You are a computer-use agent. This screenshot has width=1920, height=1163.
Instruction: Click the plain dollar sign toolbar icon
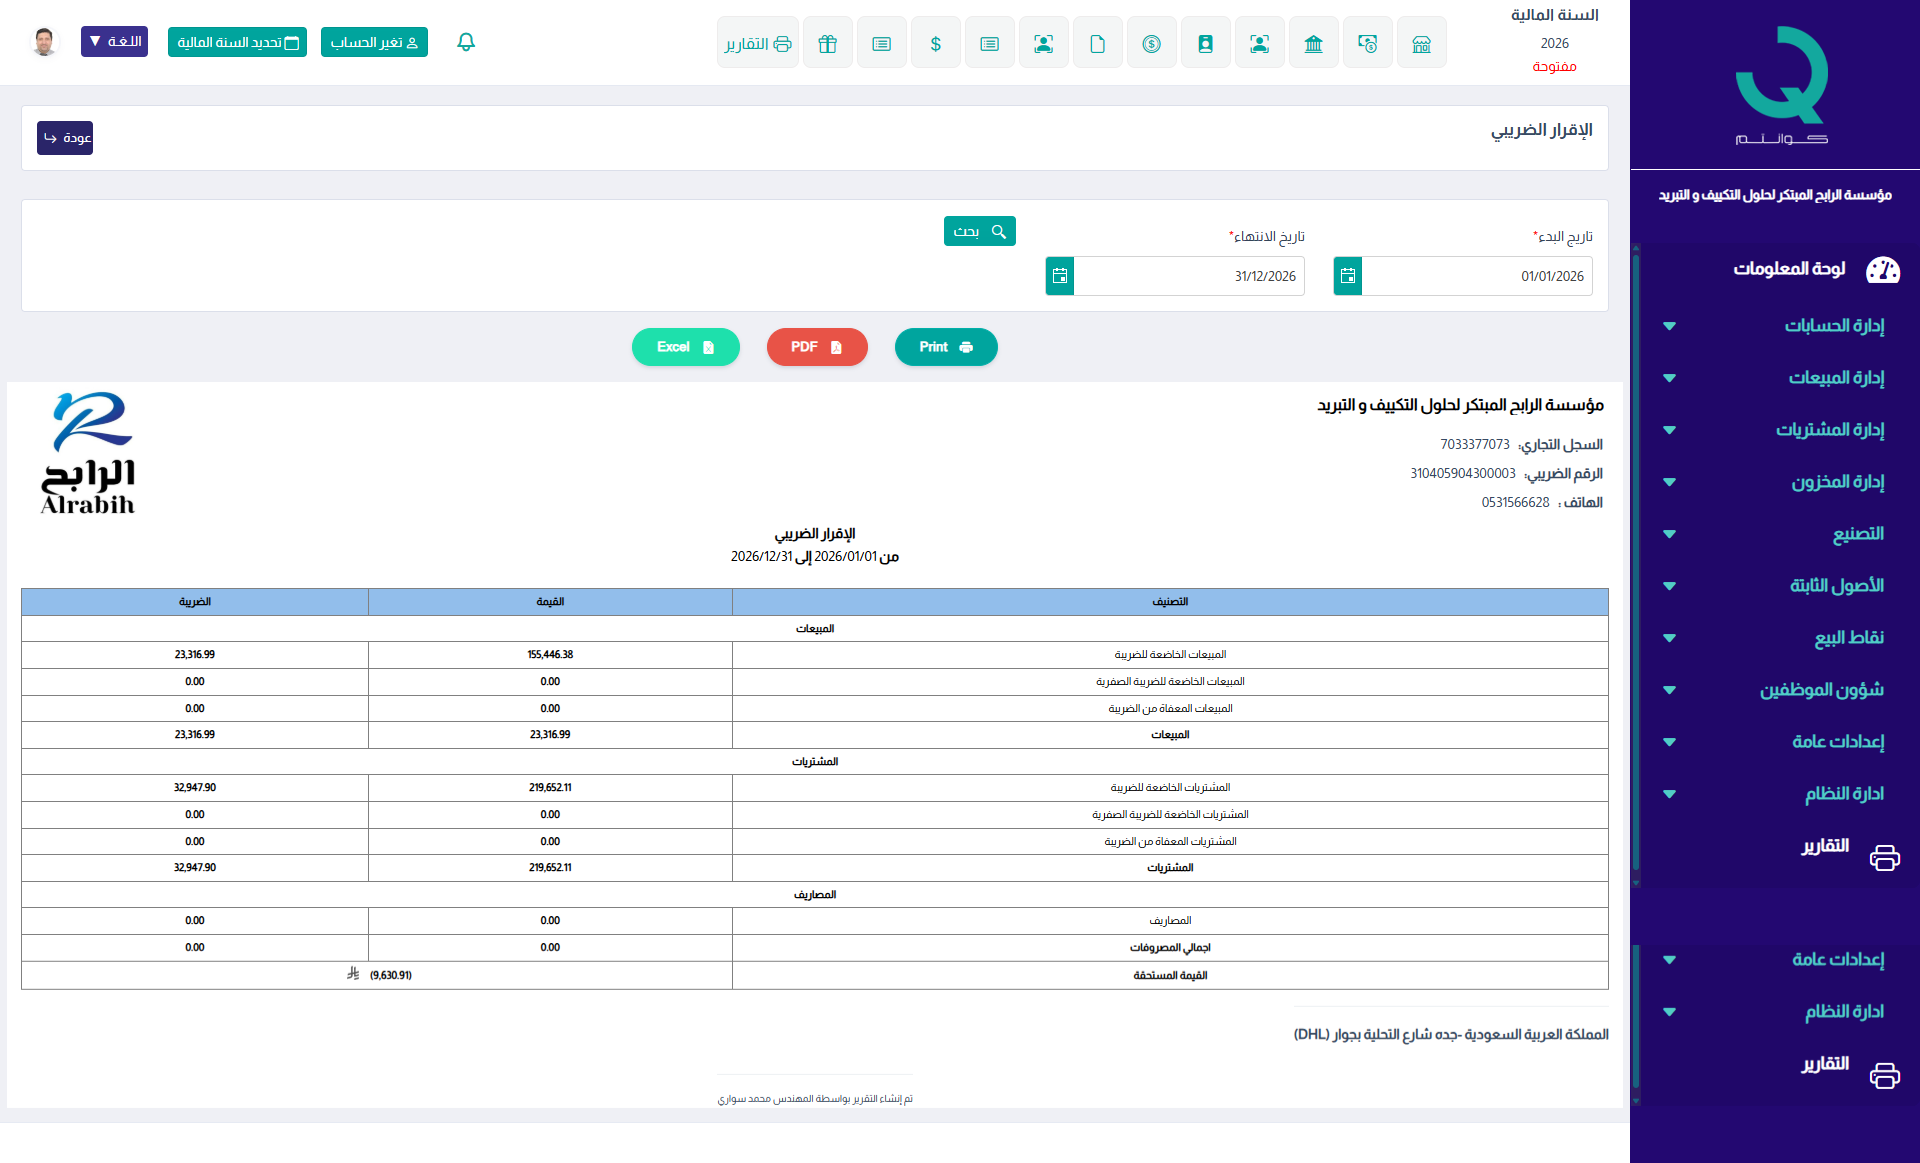[x=935, y=43]
